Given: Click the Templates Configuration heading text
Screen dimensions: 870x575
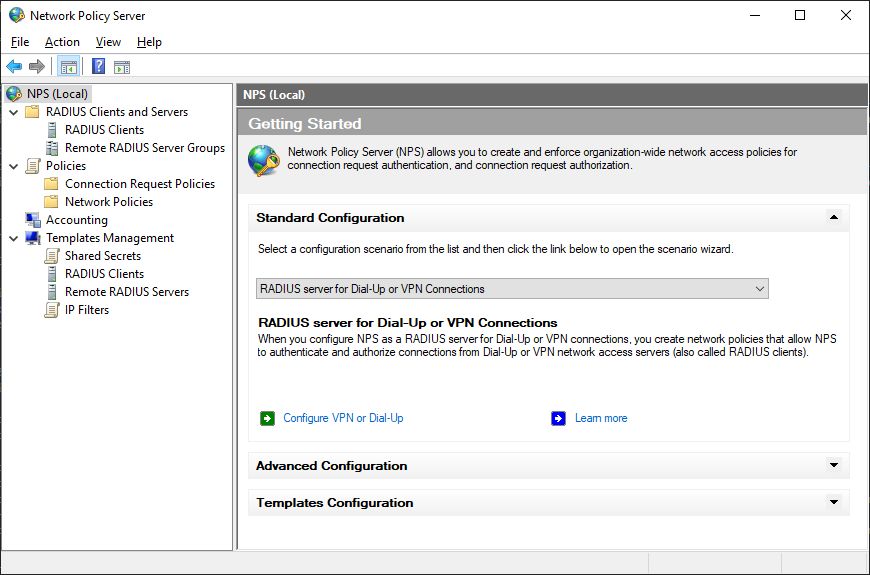Looking at the screenshot, I should [335, 503].
